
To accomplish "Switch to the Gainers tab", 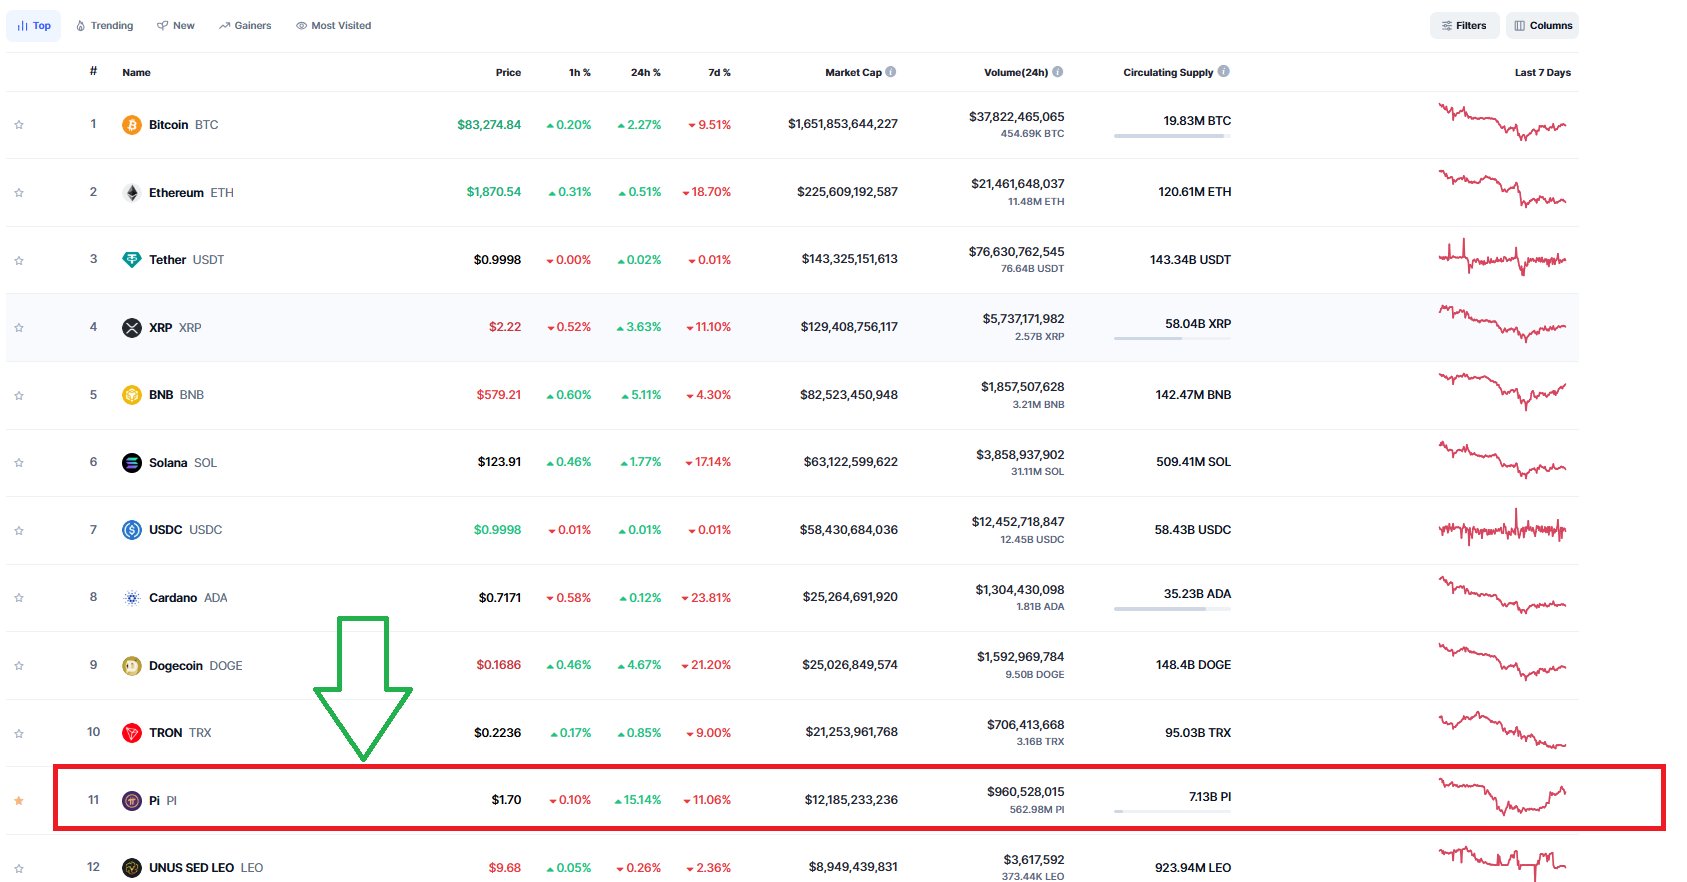I will click(245, 26).
